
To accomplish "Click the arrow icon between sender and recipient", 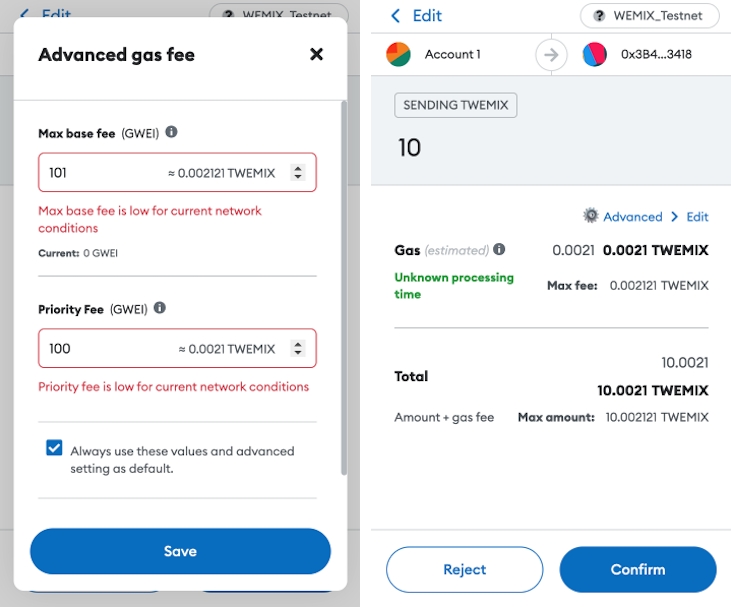I will (x=551, y=55).
